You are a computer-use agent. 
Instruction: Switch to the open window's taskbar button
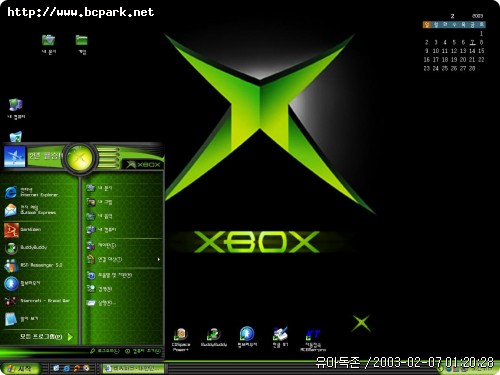pos(133,369)
